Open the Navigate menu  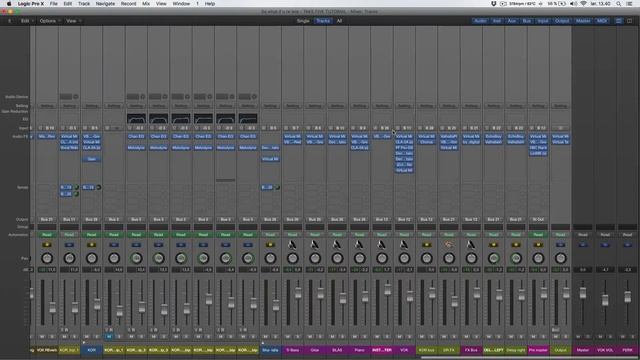click(105, 4)
